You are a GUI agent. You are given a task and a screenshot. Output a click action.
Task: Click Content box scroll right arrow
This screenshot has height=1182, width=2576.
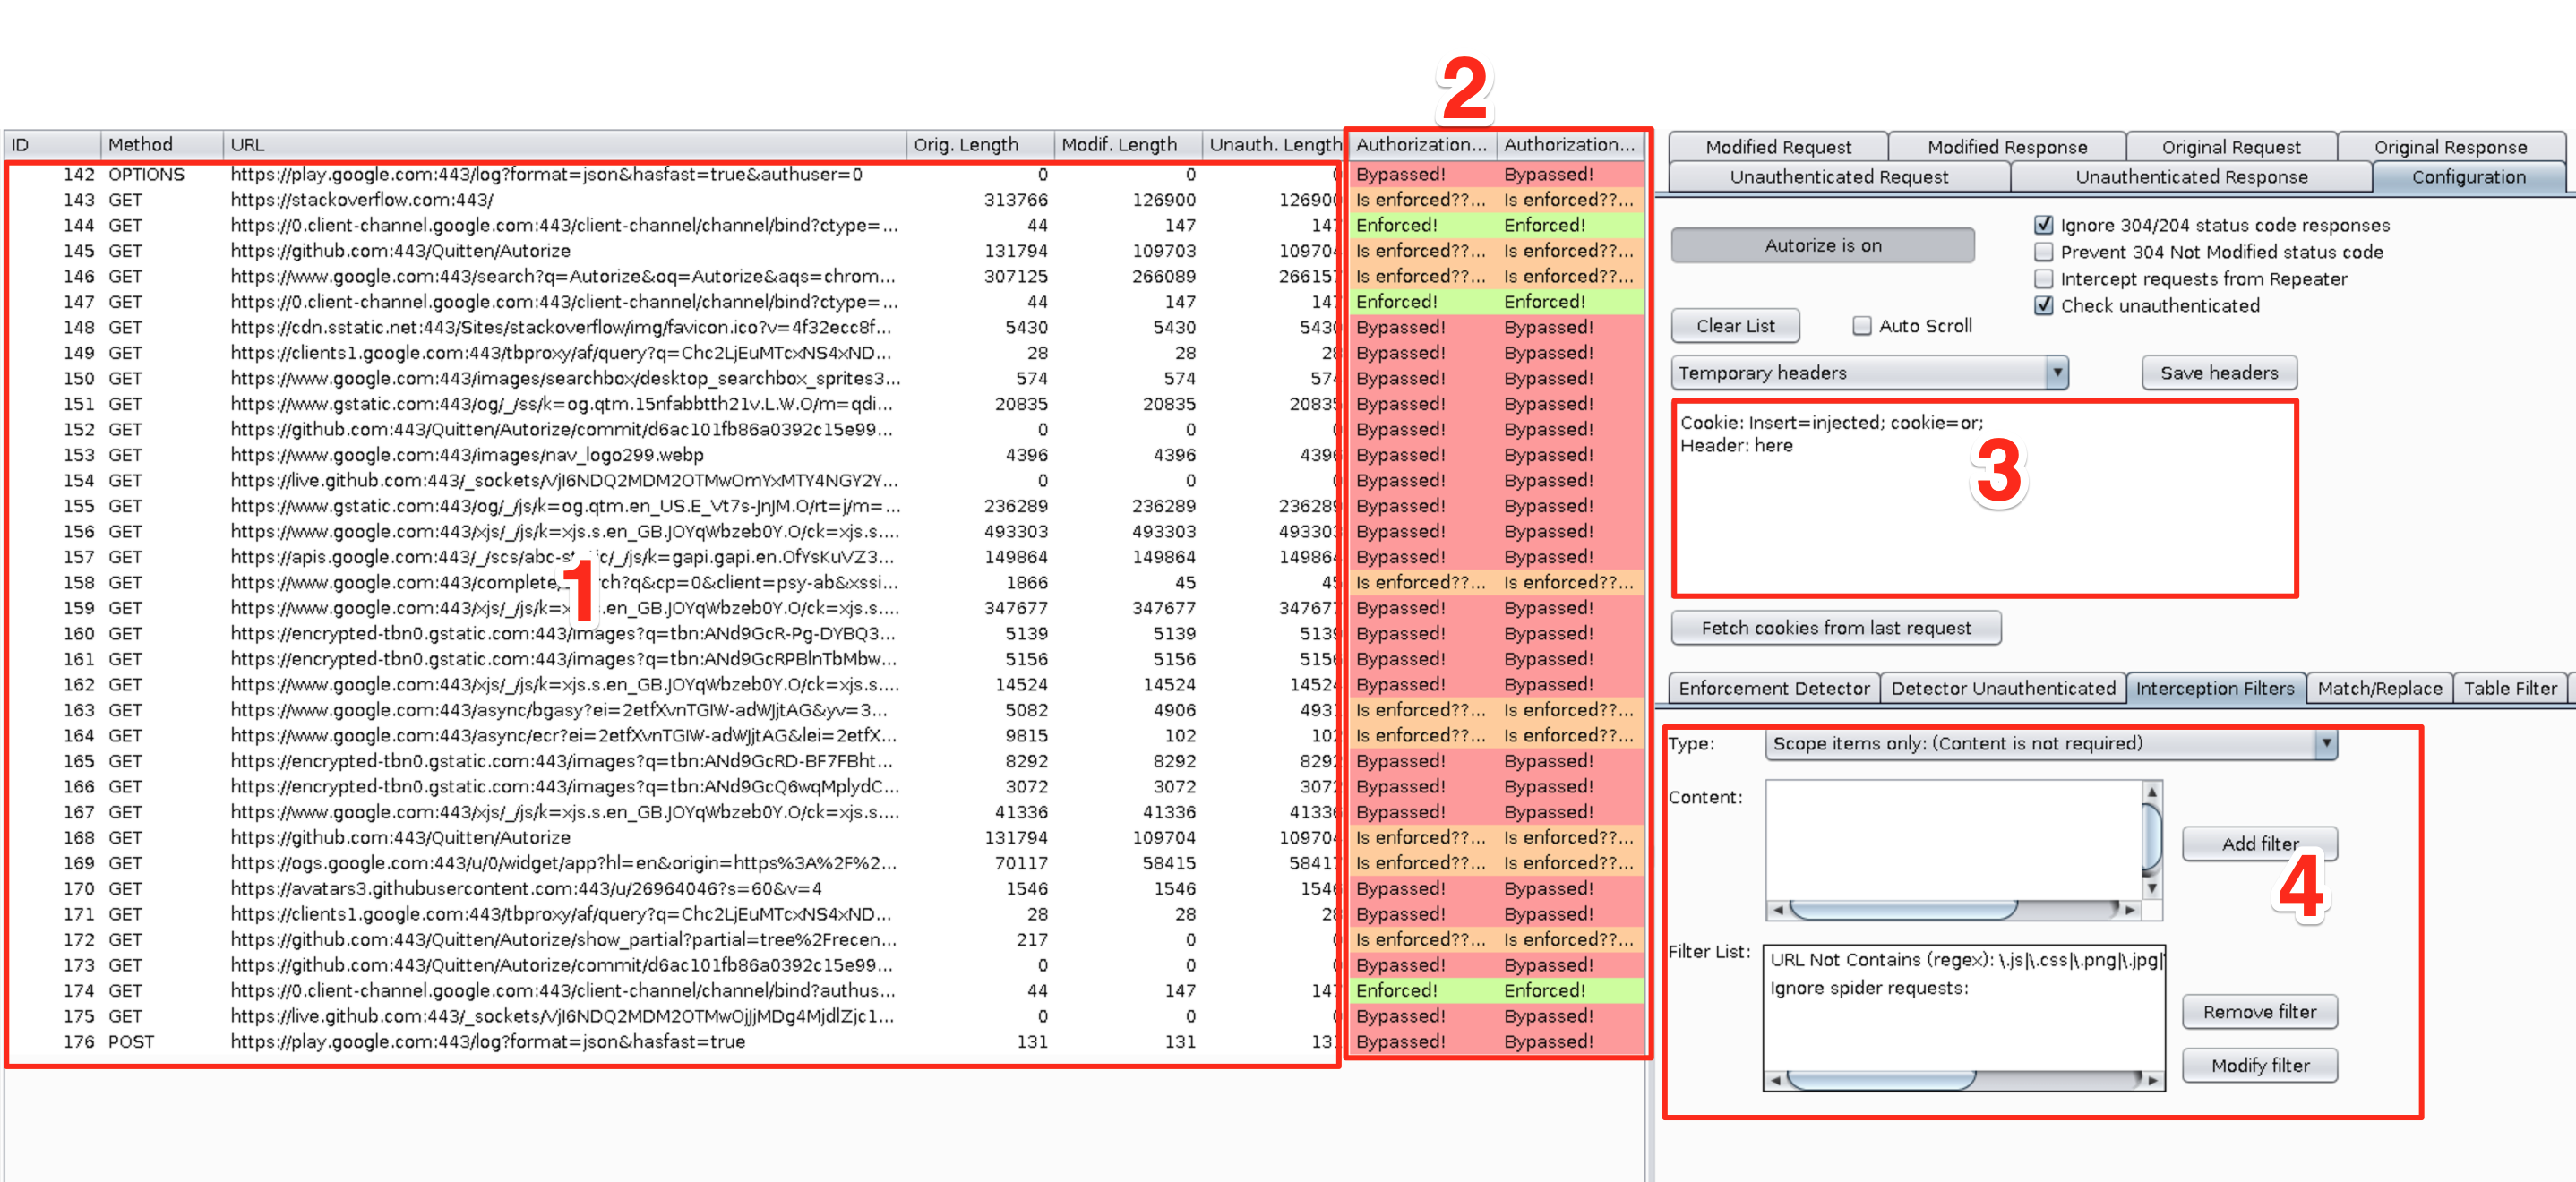click(x=2130, y=910)
